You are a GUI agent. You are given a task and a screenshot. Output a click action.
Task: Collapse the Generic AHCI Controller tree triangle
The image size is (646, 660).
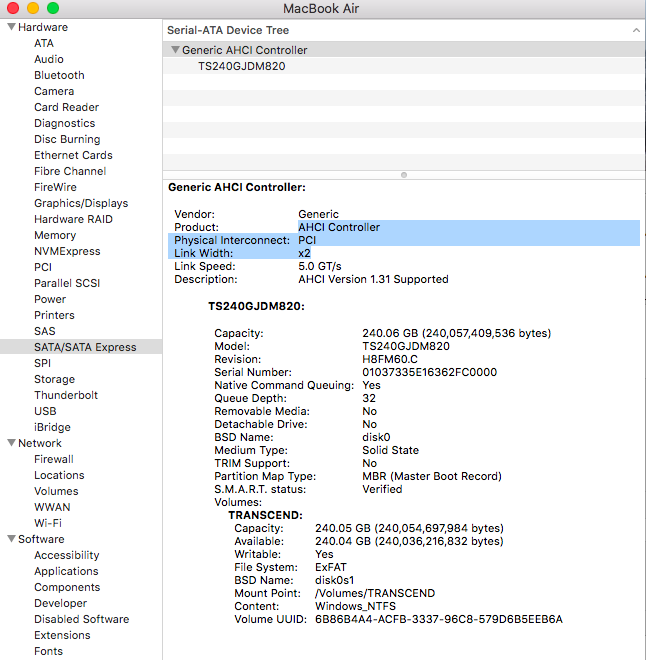pos(175,50)
